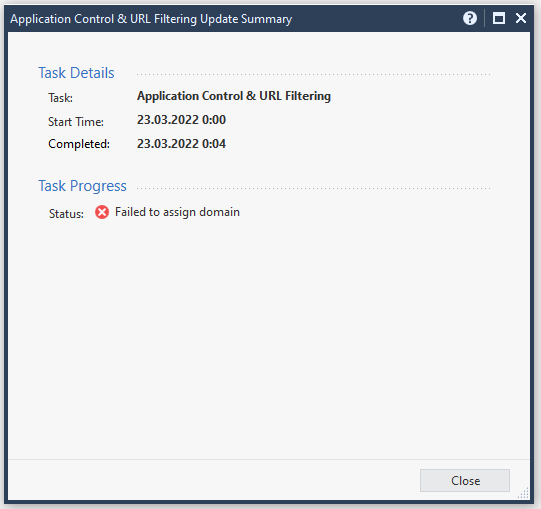Select the Task Progress heading
Screen dimensions: 541x509
[x=82, y=186]
